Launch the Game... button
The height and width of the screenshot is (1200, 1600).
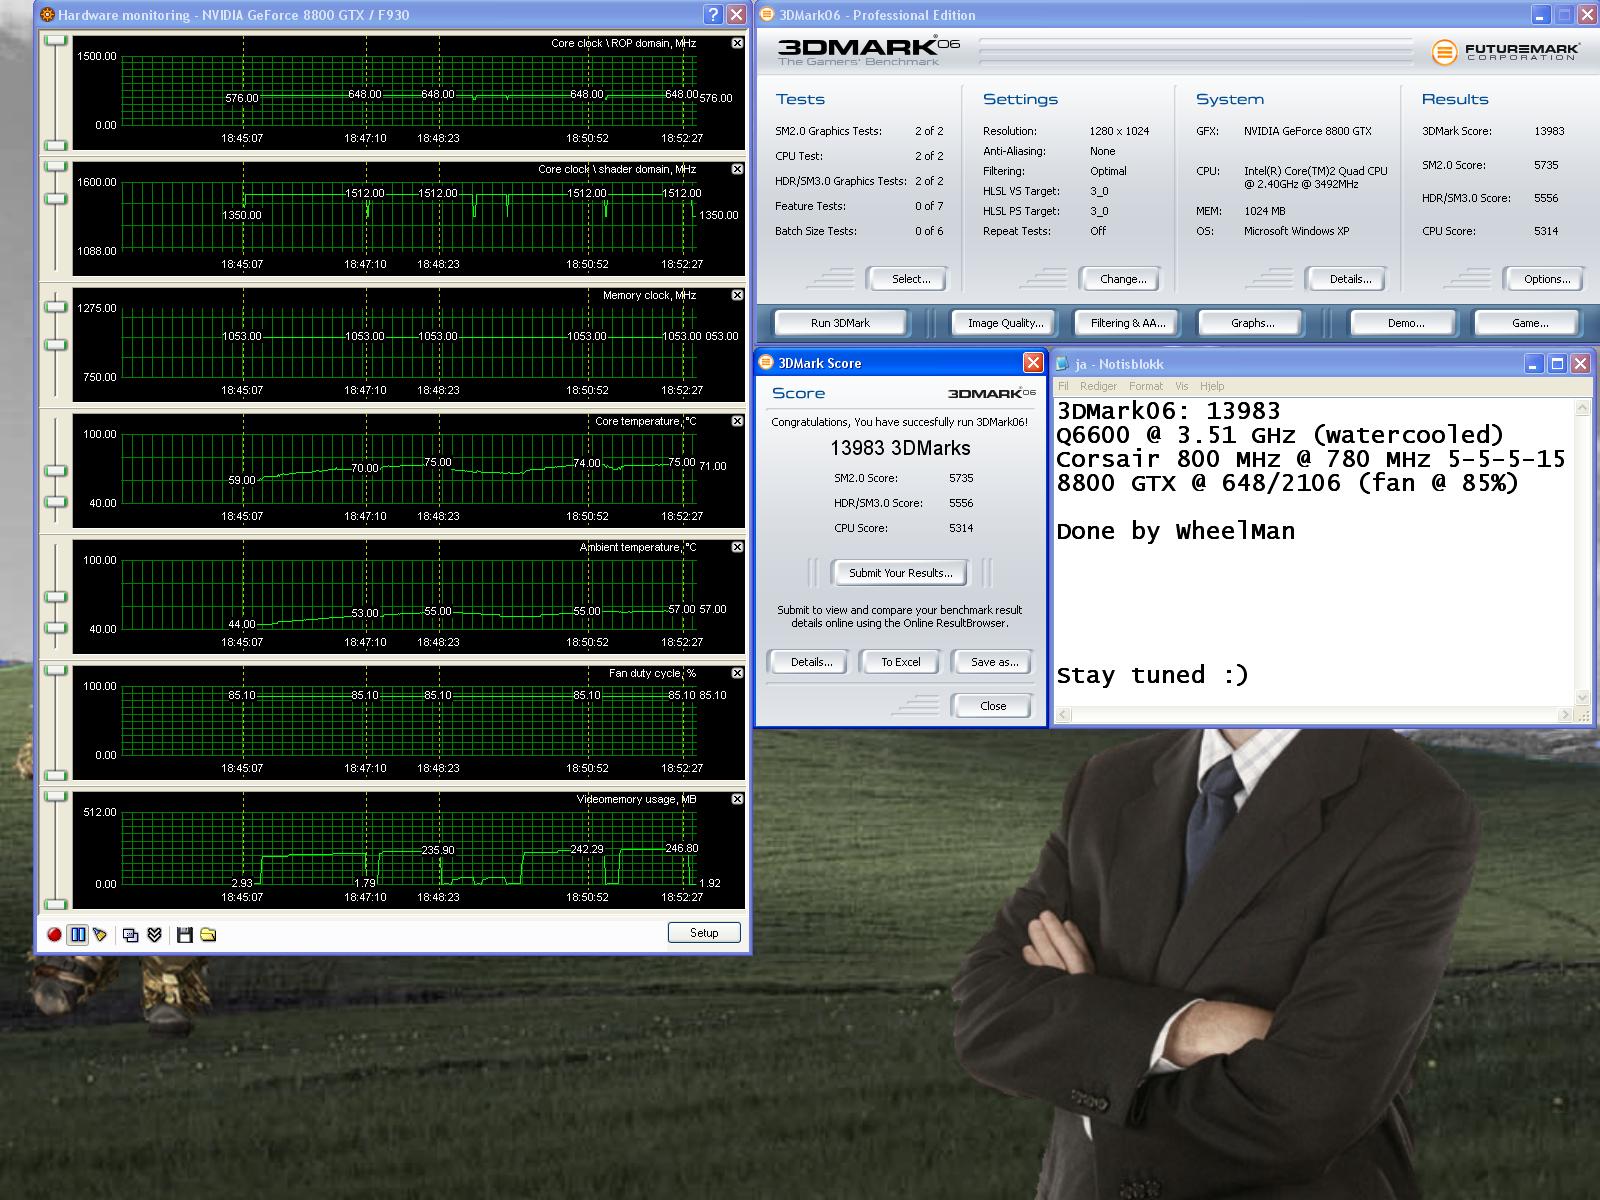(1530, 323)
